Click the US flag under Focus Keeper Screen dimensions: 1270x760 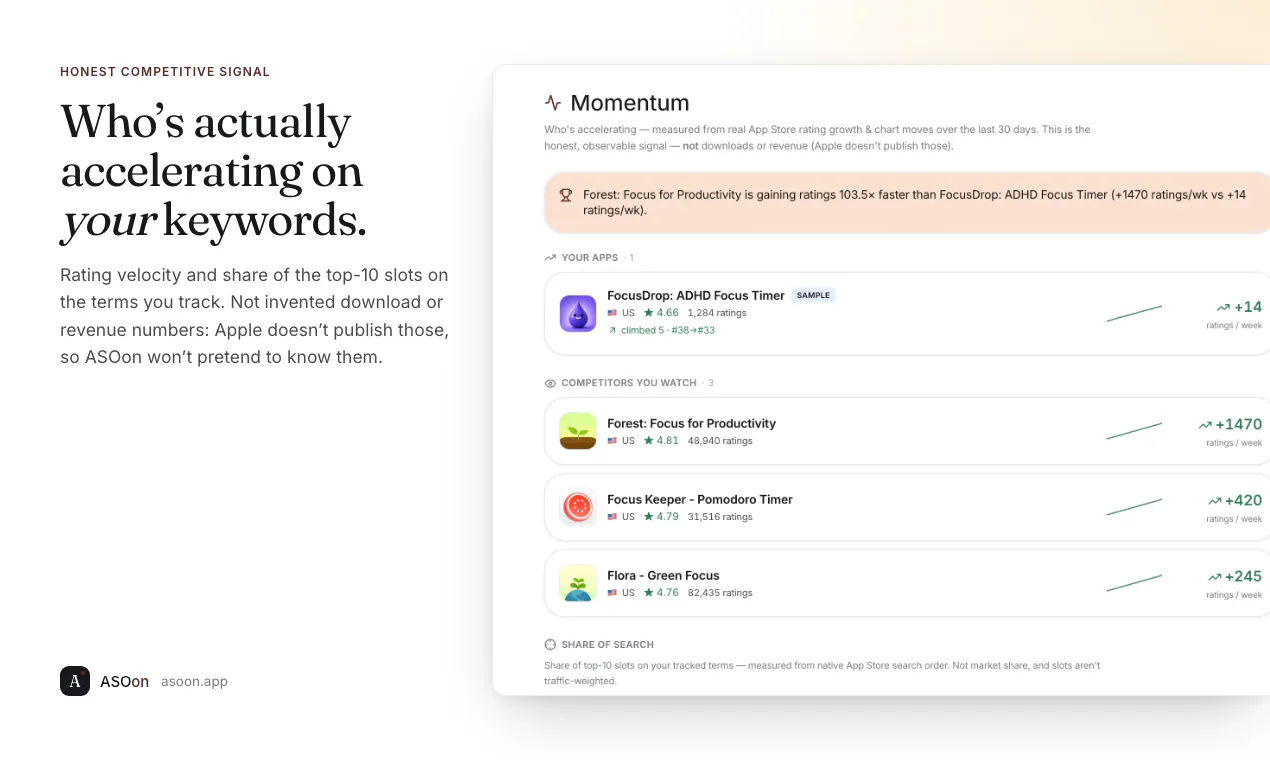click(612, 517)
